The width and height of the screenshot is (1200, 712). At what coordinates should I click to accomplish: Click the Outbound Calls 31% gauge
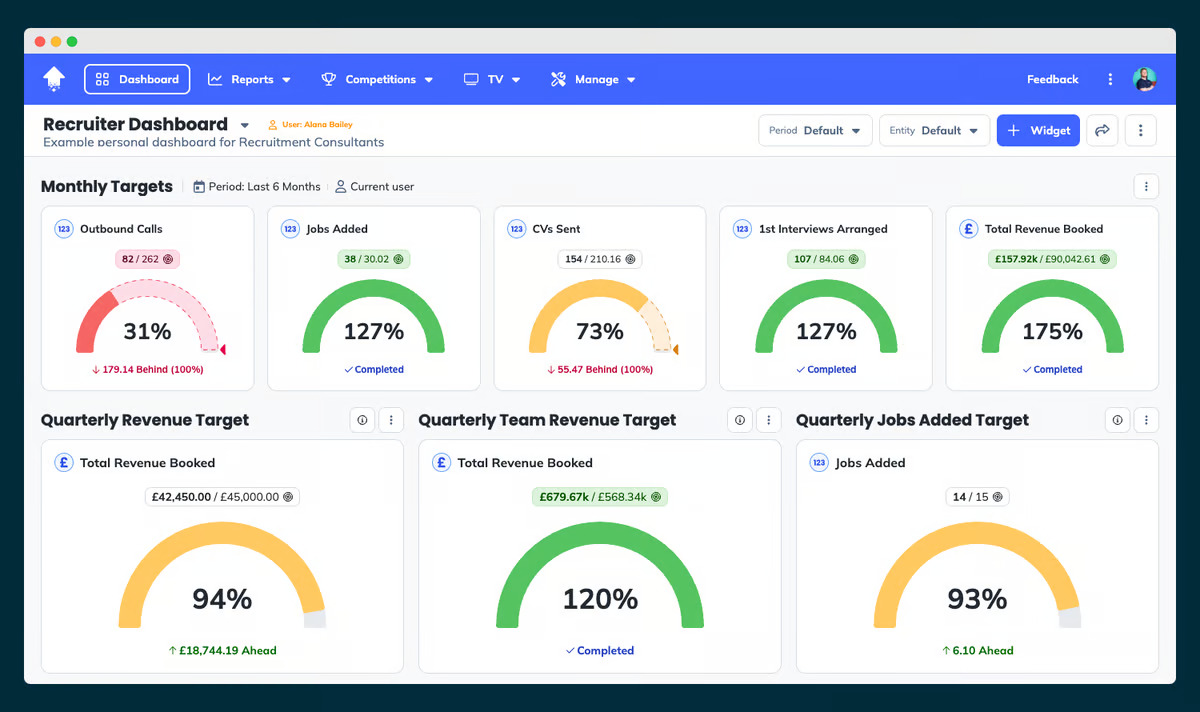(x=148, y=316)
